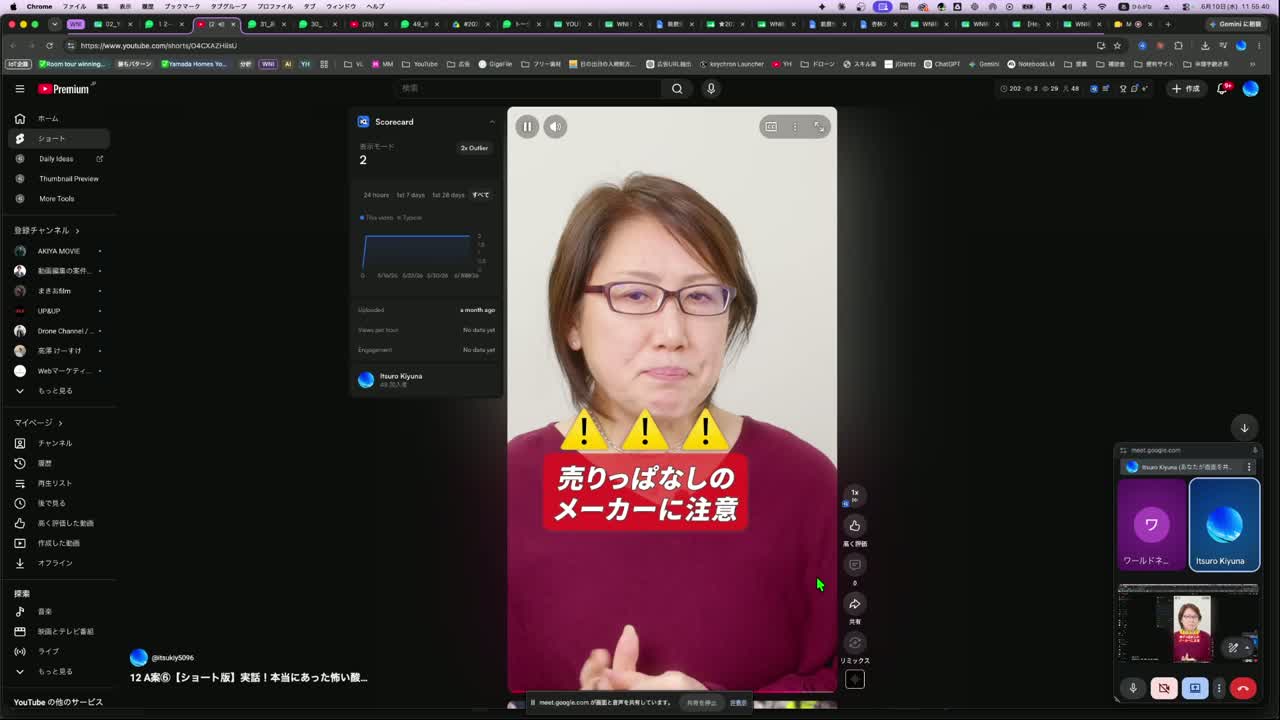Stop sharing via 共有を停止 button
The width and height of the screenshot is (1280, 720).
pyautogui.click(x=701, y=703)
